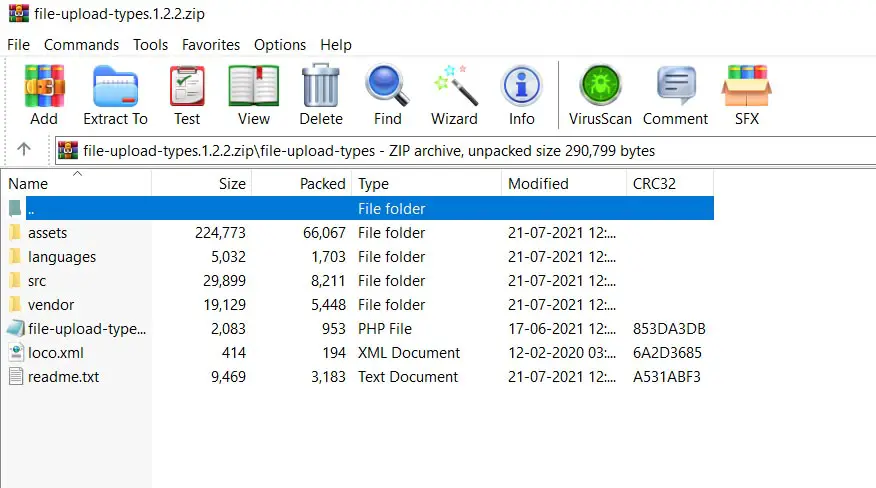The image size is (876, 488).
Task: Select the 'readme.txt' file name
Action: pyautogui.click(x=64, y=377)
